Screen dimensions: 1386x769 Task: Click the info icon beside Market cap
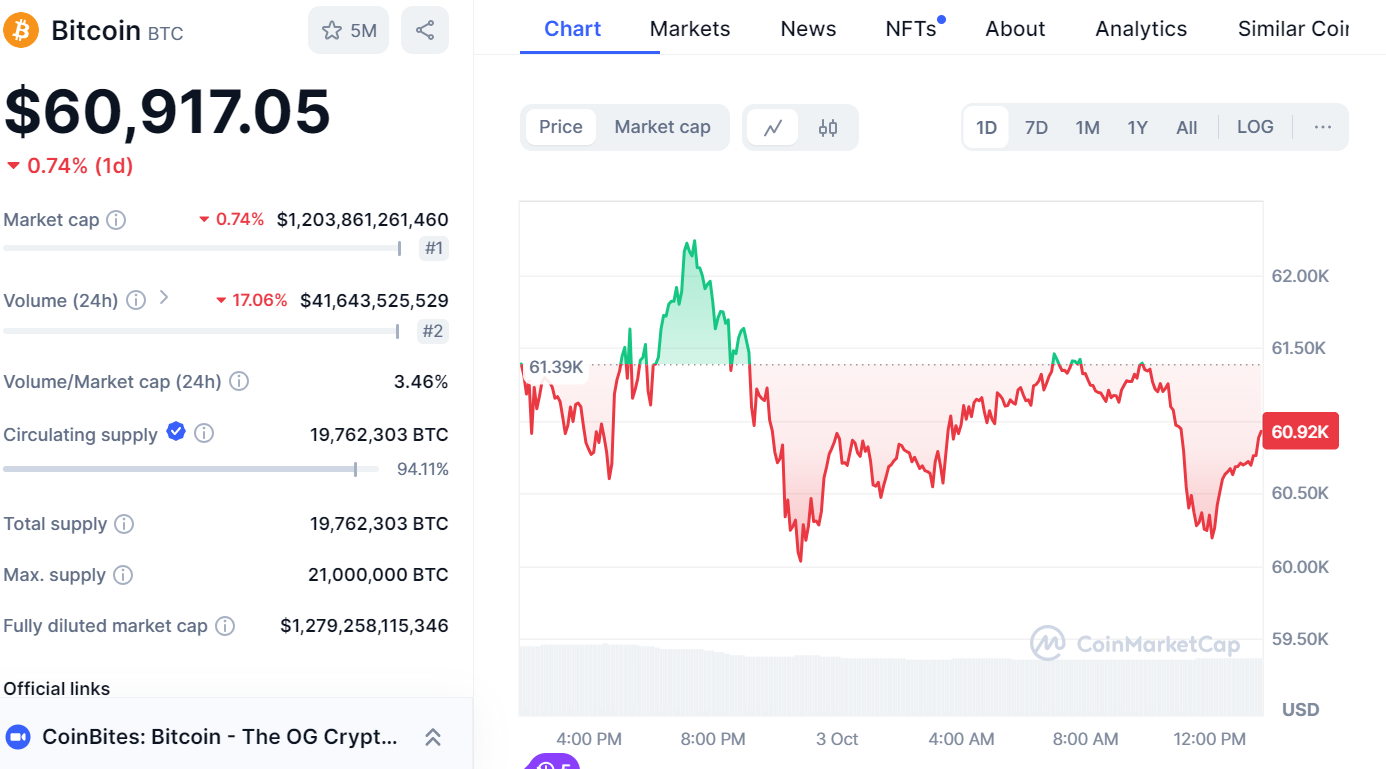116,220
